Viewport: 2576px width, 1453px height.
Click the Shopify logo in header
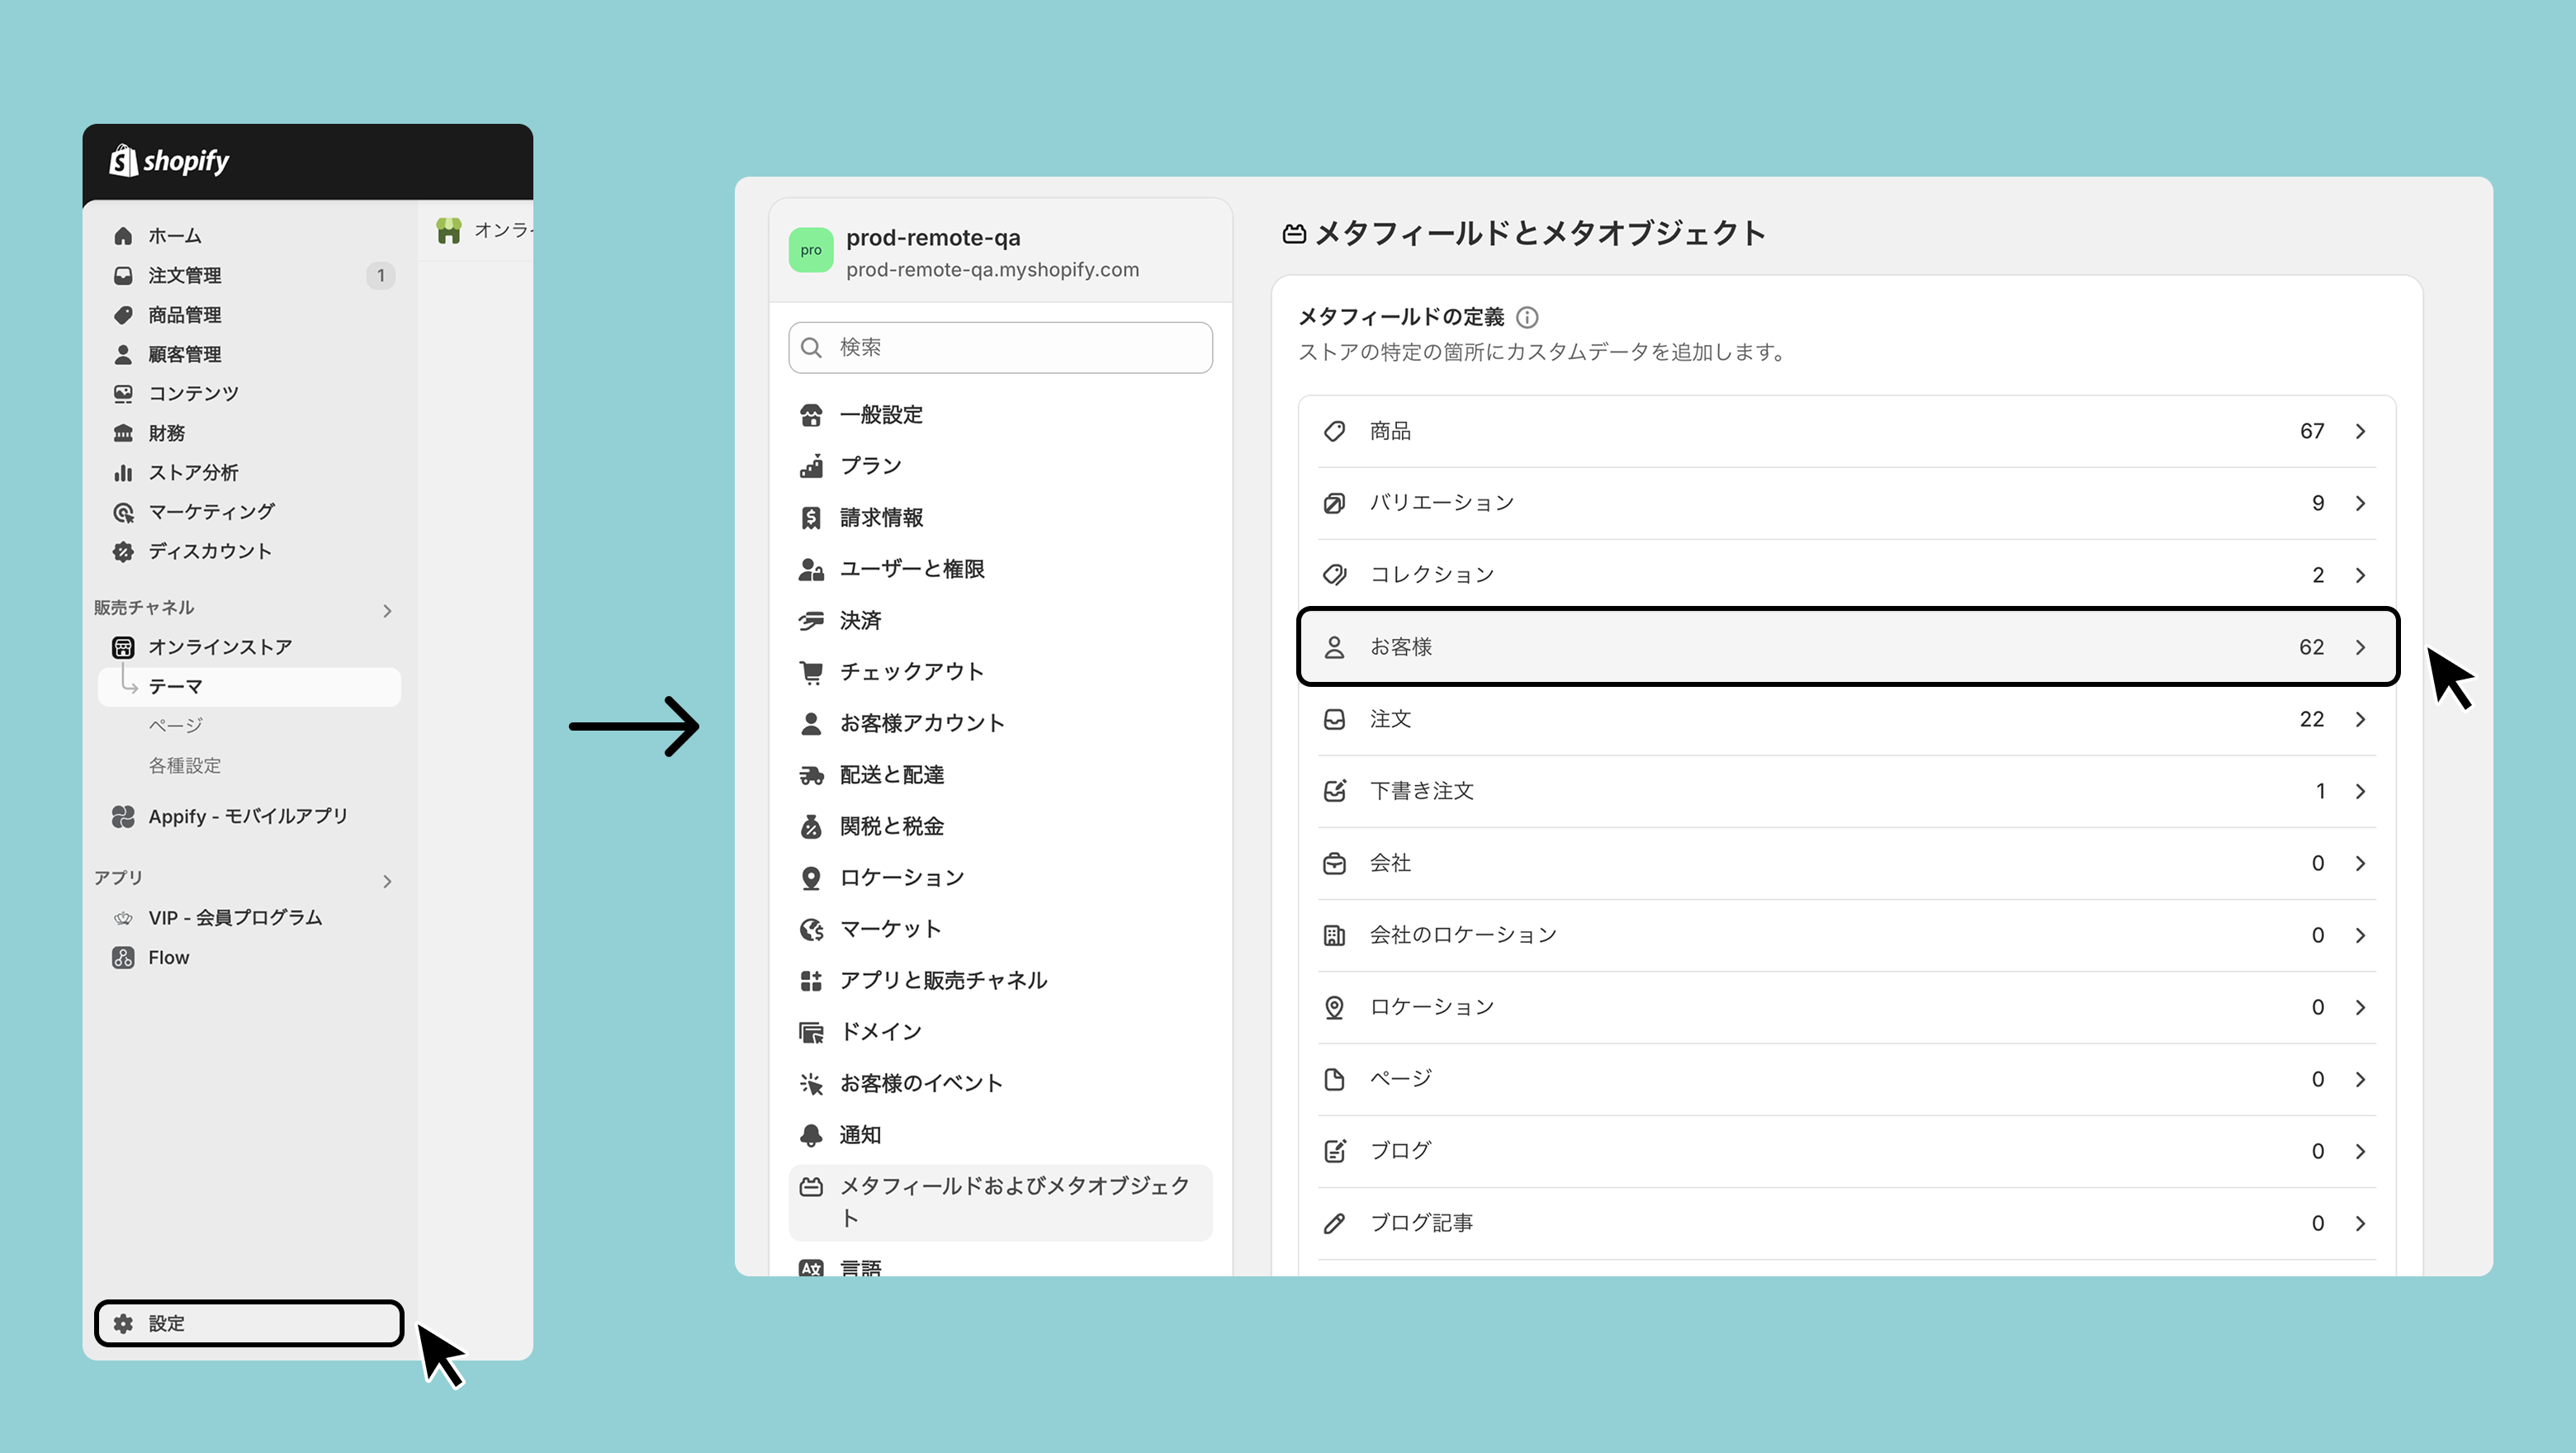[x=169, y=161]
